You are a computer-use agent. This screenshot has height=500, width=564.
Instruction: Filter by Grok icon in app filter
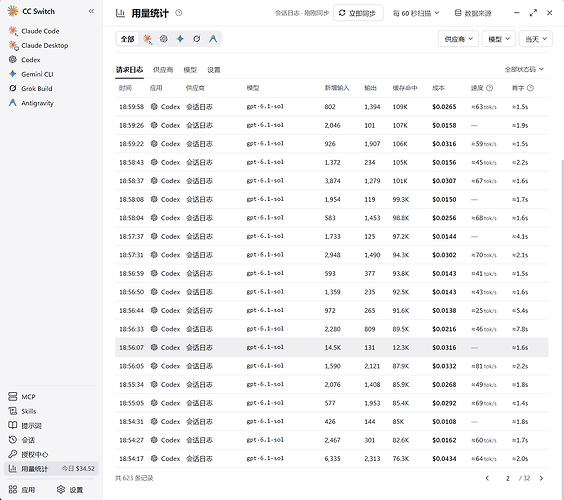tap(197, 39)
